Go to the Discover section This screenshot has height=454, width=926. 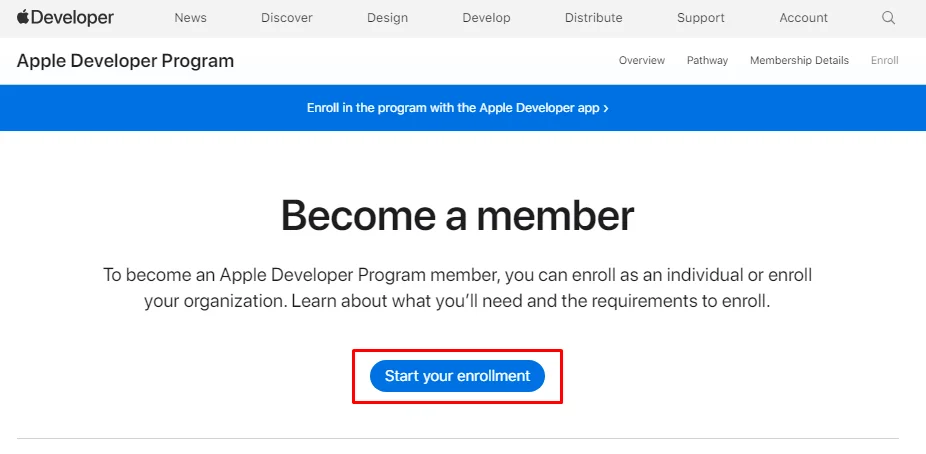287,18
